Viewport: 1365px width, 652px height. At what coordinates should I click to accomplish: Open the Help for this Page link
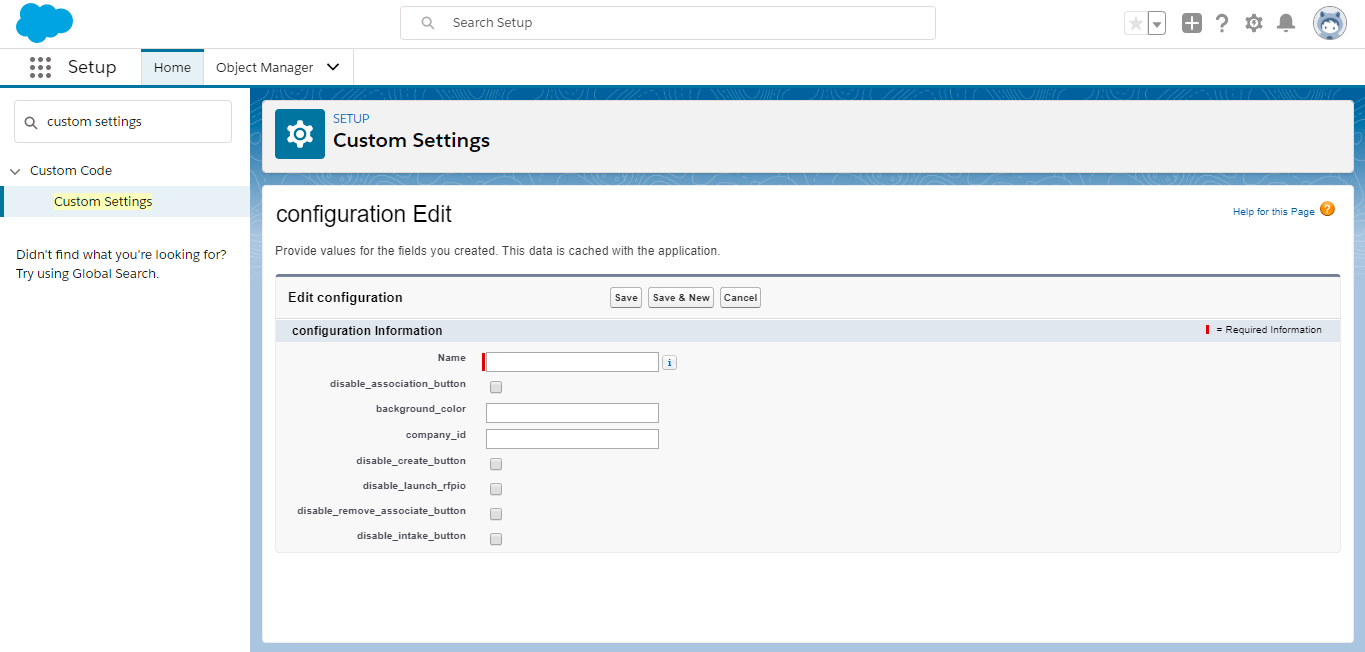coord(1274,212)
